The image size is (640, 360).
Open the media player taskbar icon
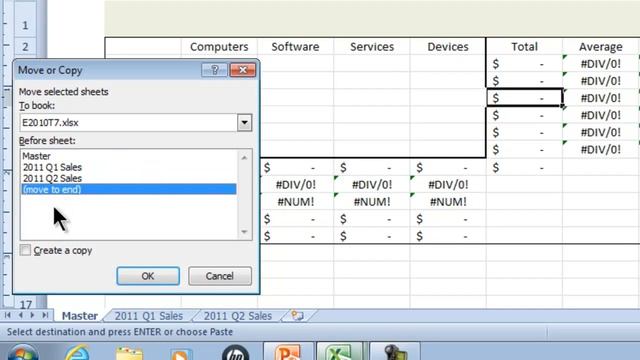point(181,353)
